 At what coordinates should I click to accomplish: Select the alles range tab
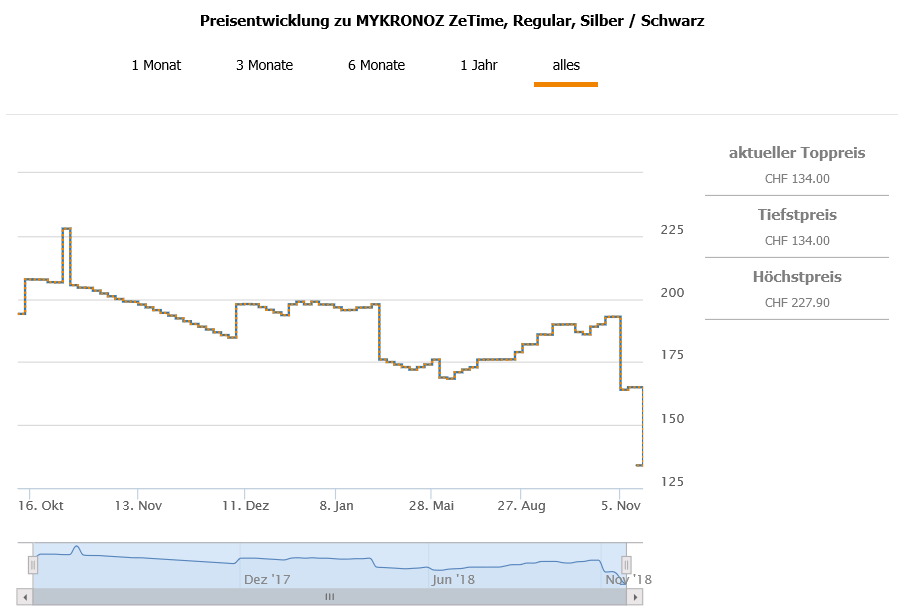566,65
